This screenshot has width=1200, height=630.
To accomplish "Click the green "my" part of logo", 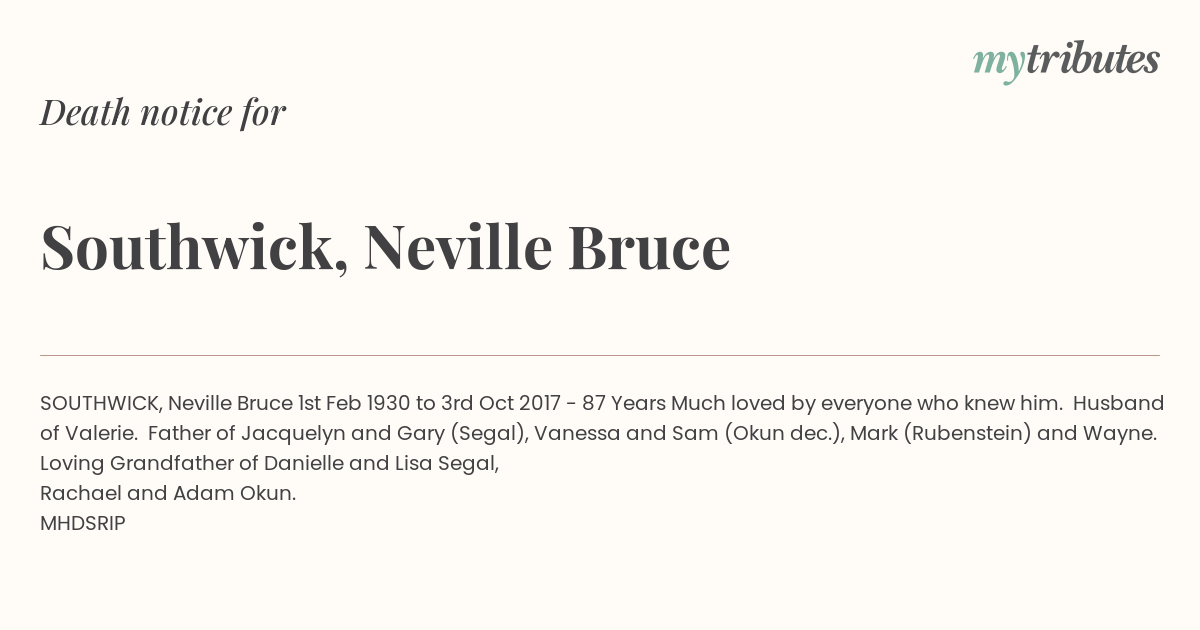I will (x=999, y=66).
